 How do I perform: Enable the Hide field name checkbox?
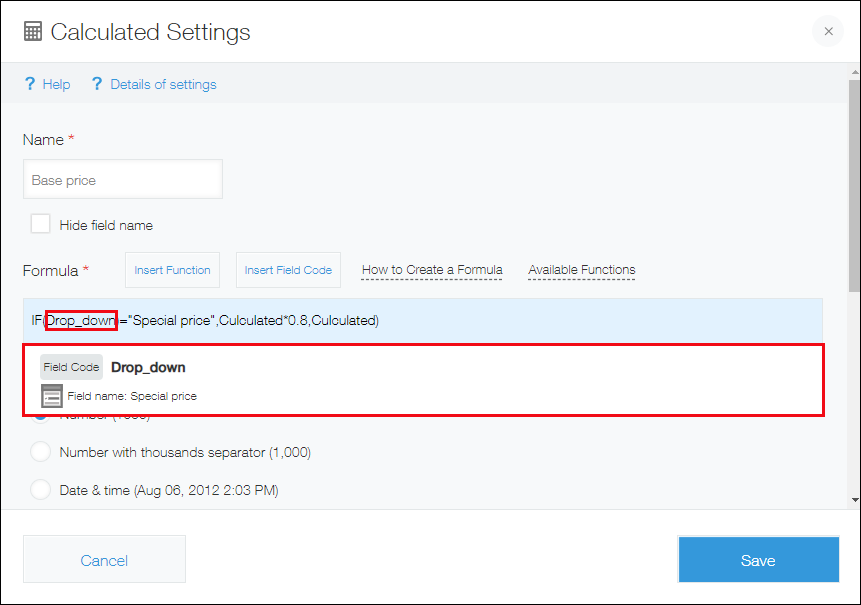[40, 224]
